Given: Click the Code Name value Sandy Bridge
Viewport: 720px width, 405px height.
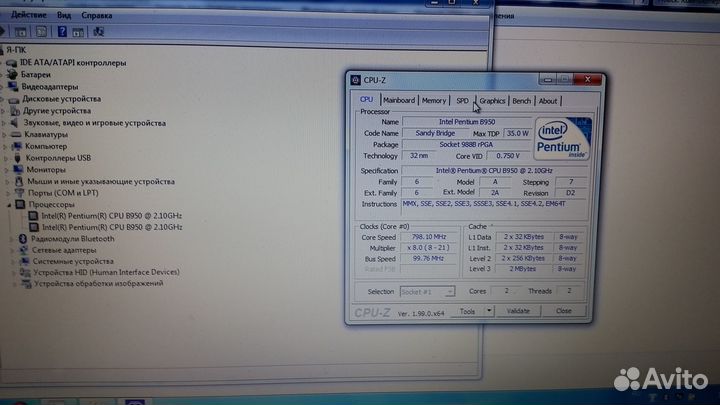Looking at the screenshot, I should pyautogui.click(x=435, y=133).
